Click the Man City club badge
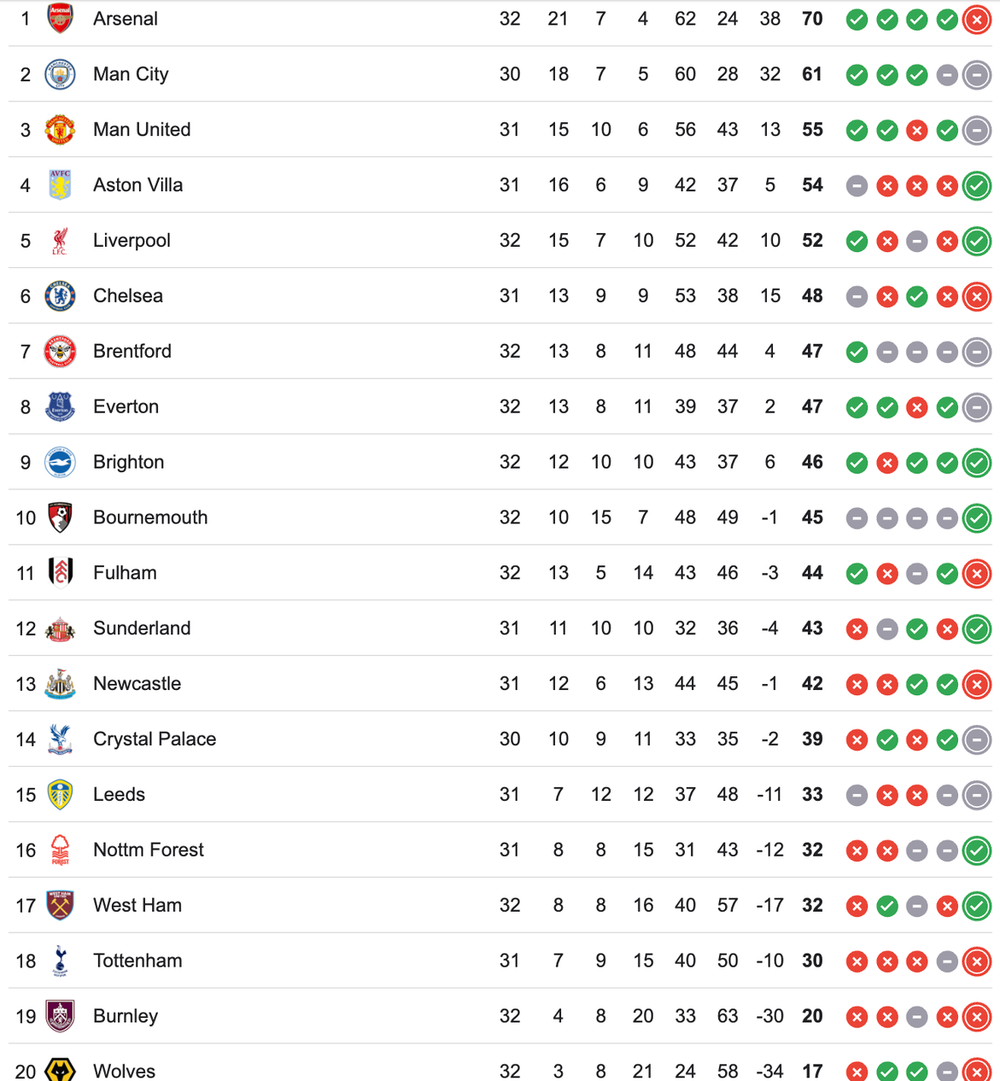This screenshot has width=1000, height=1081. point(60,74)
